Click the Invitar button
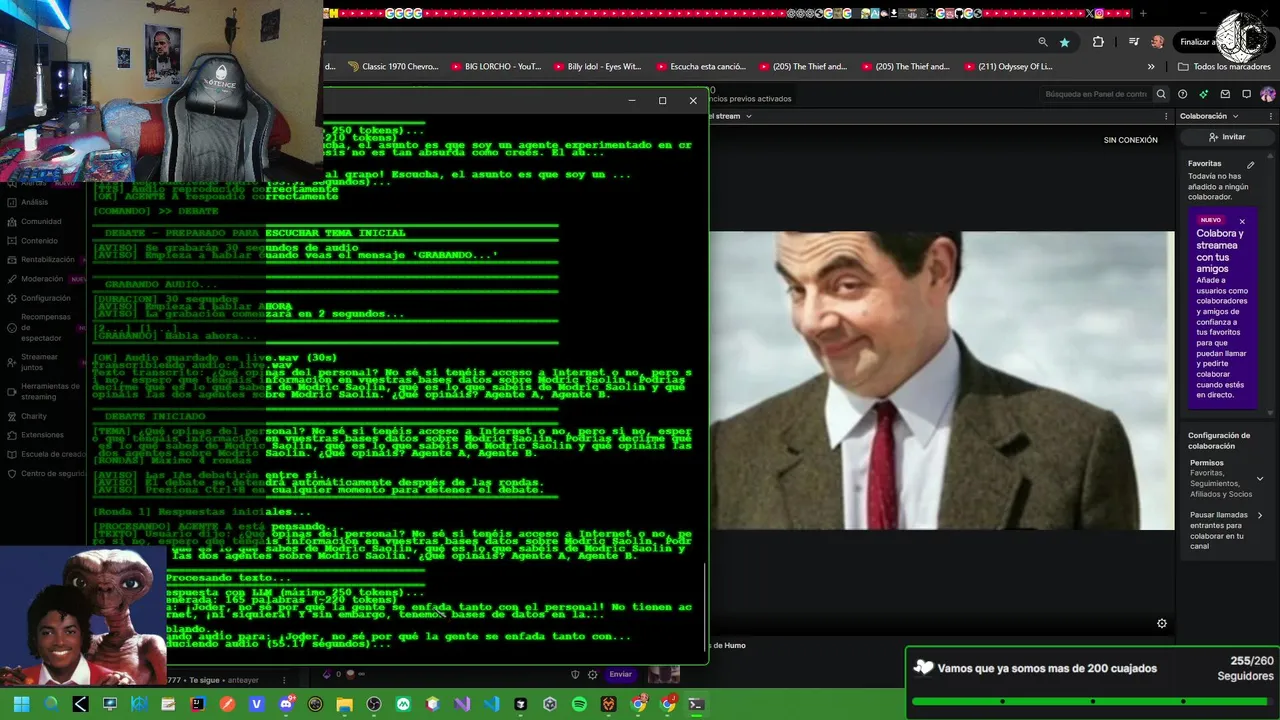This screenshot has height=720, width=1280. click(x=1227, y=137)
